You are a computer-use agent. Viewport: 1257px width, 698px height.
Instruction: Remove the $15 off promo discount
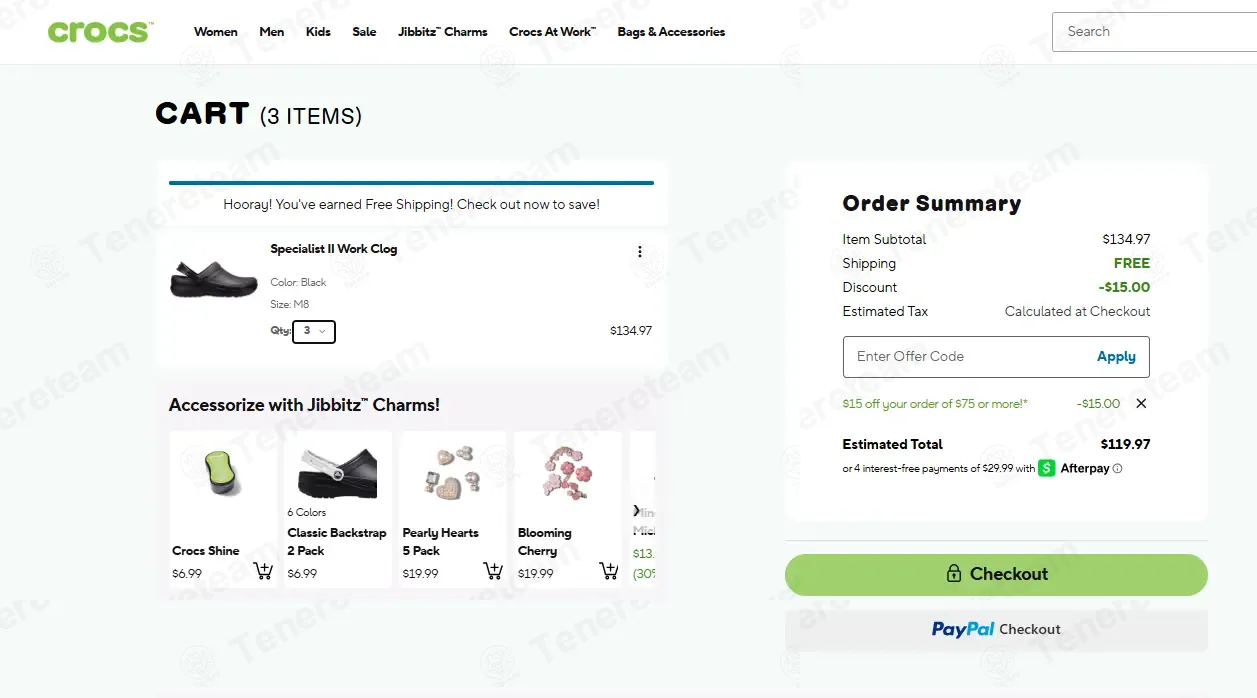pyautogui.click(x=1141, y=403)
